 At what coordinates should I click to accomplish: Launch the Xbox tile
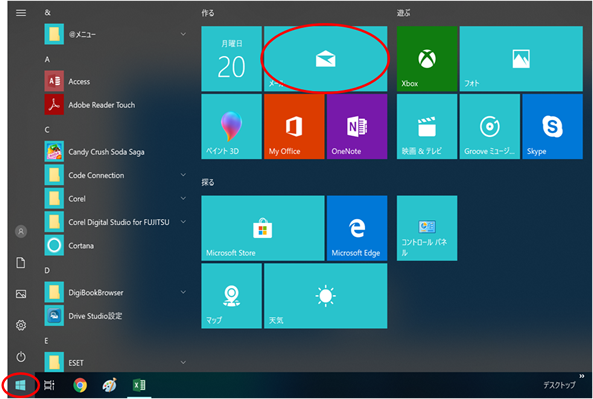(427, 59)
